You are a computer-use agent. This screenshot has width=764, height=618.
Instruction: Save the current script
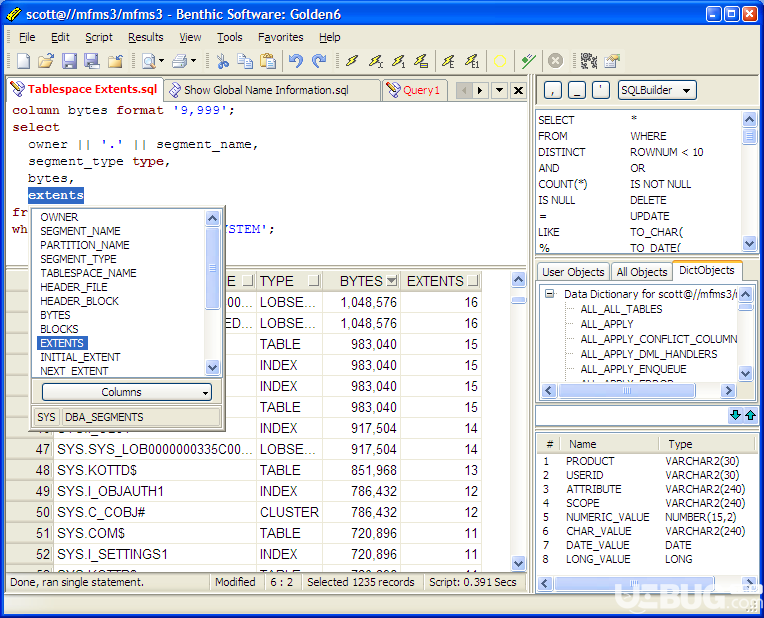coord(69,61)
